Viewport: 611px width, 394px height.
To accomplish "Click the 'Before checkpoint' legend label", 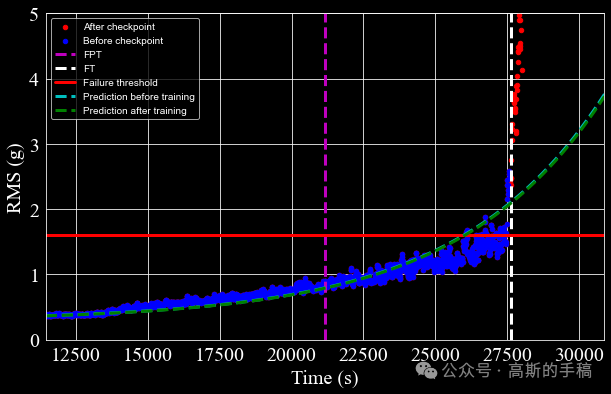I will 123,41.
